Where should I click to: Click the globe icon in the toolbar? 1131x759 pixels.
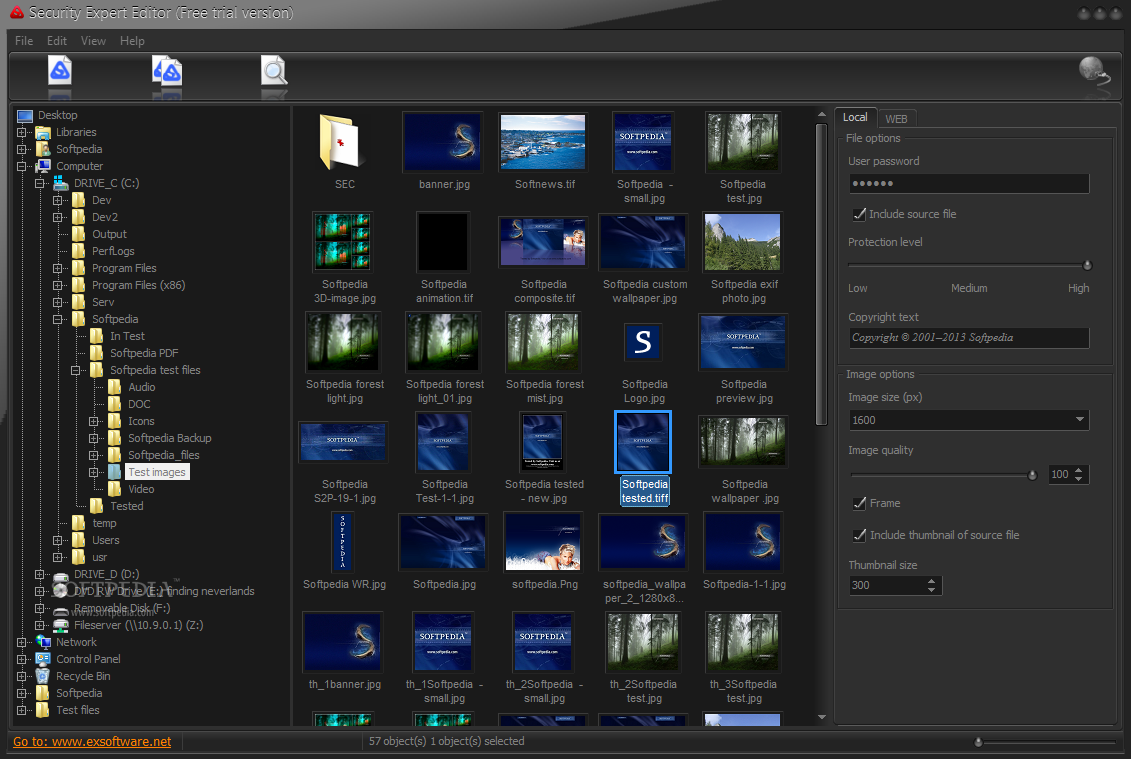[x=1094, y=72]
